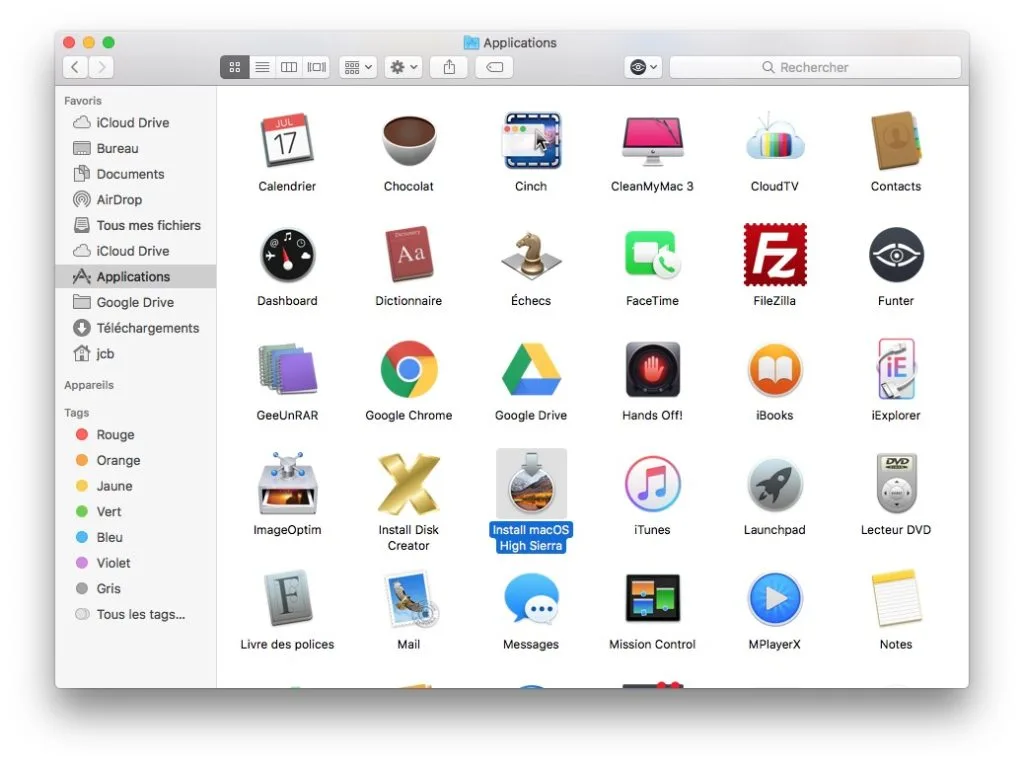The image size is (1024, 767).
Task: Open the Messages app icon
Action: pyautogui.click(x=531, y=598)
